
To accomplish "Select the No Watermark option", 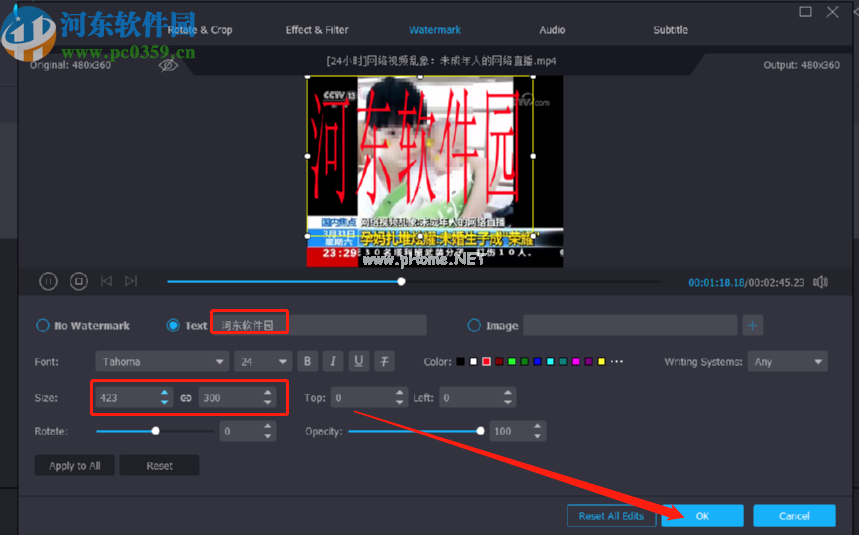I will 43,325.
